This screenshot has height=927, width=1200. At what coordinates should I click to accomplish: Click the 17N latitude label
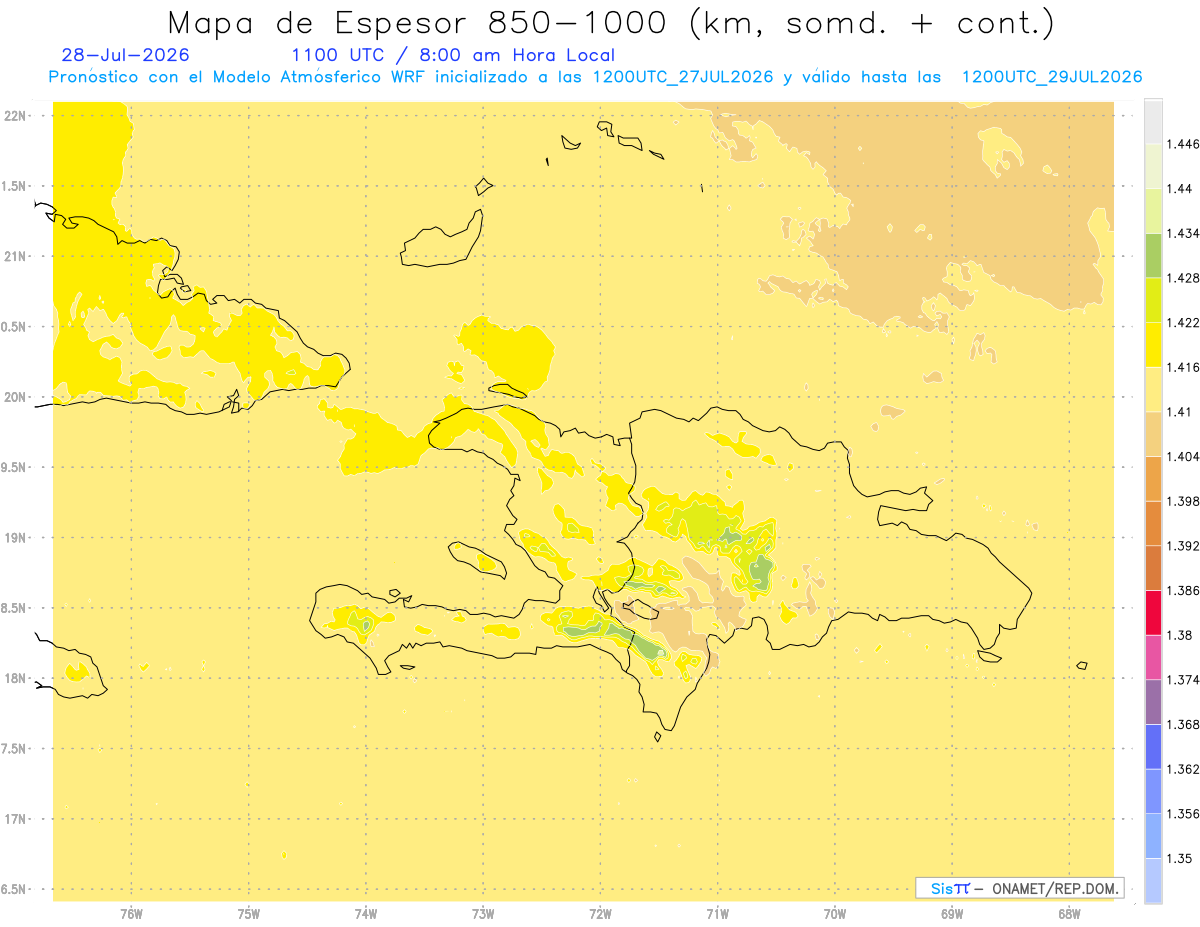[x=16, y=820]
